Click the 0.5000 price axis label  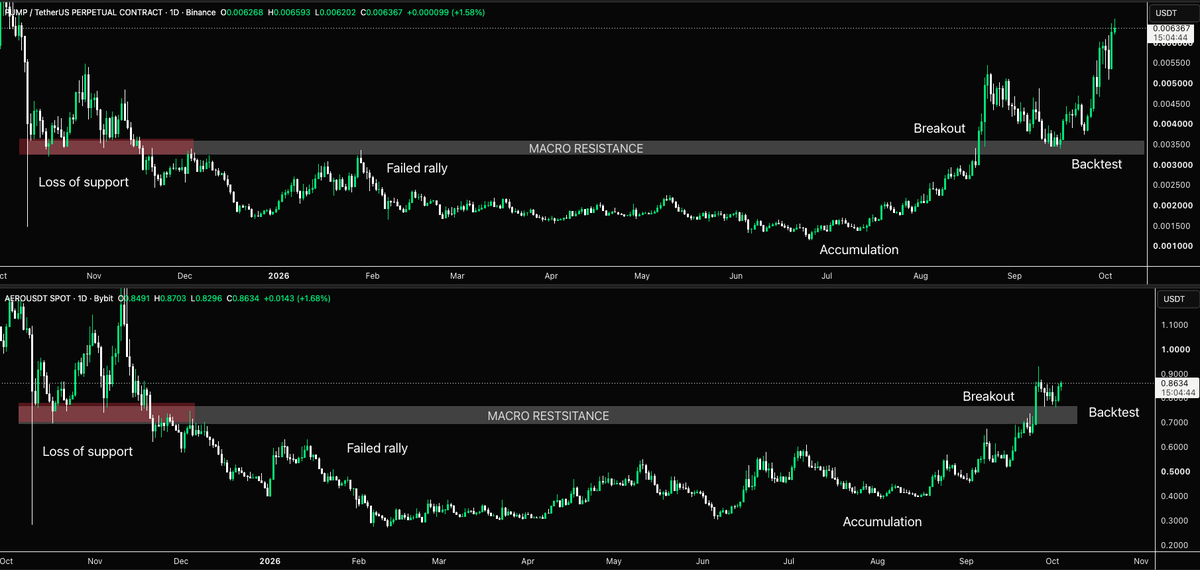(x=1174, y=471)
